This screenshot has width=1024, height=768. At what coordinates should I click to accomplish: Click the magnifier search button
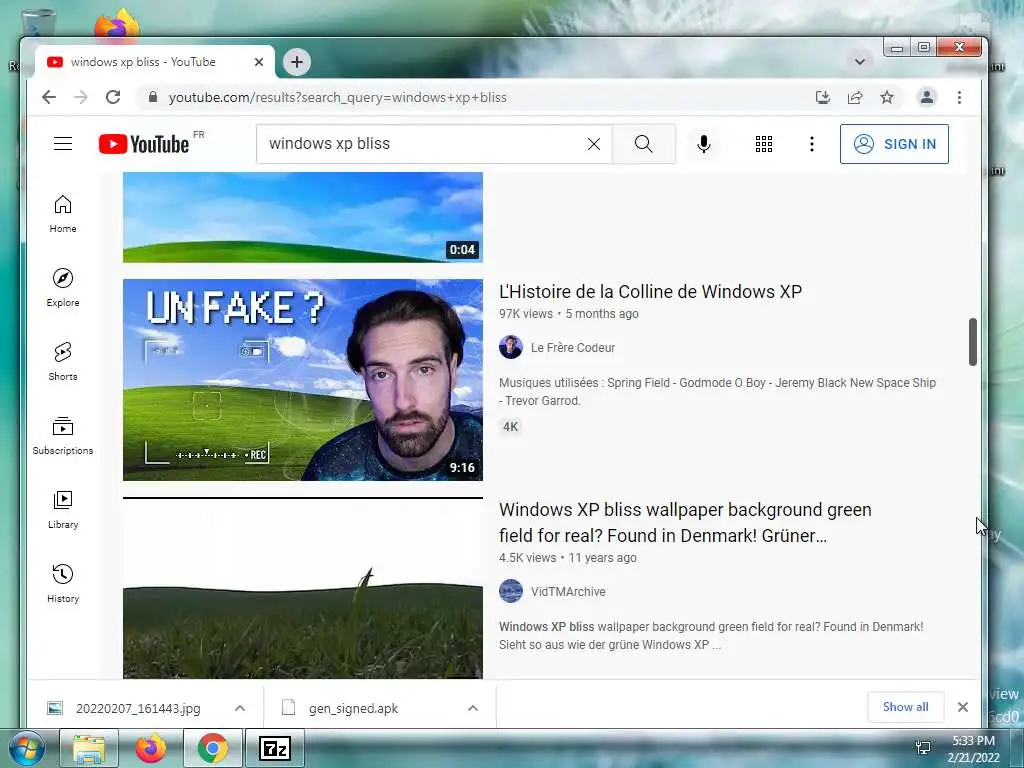click(644, 144)
